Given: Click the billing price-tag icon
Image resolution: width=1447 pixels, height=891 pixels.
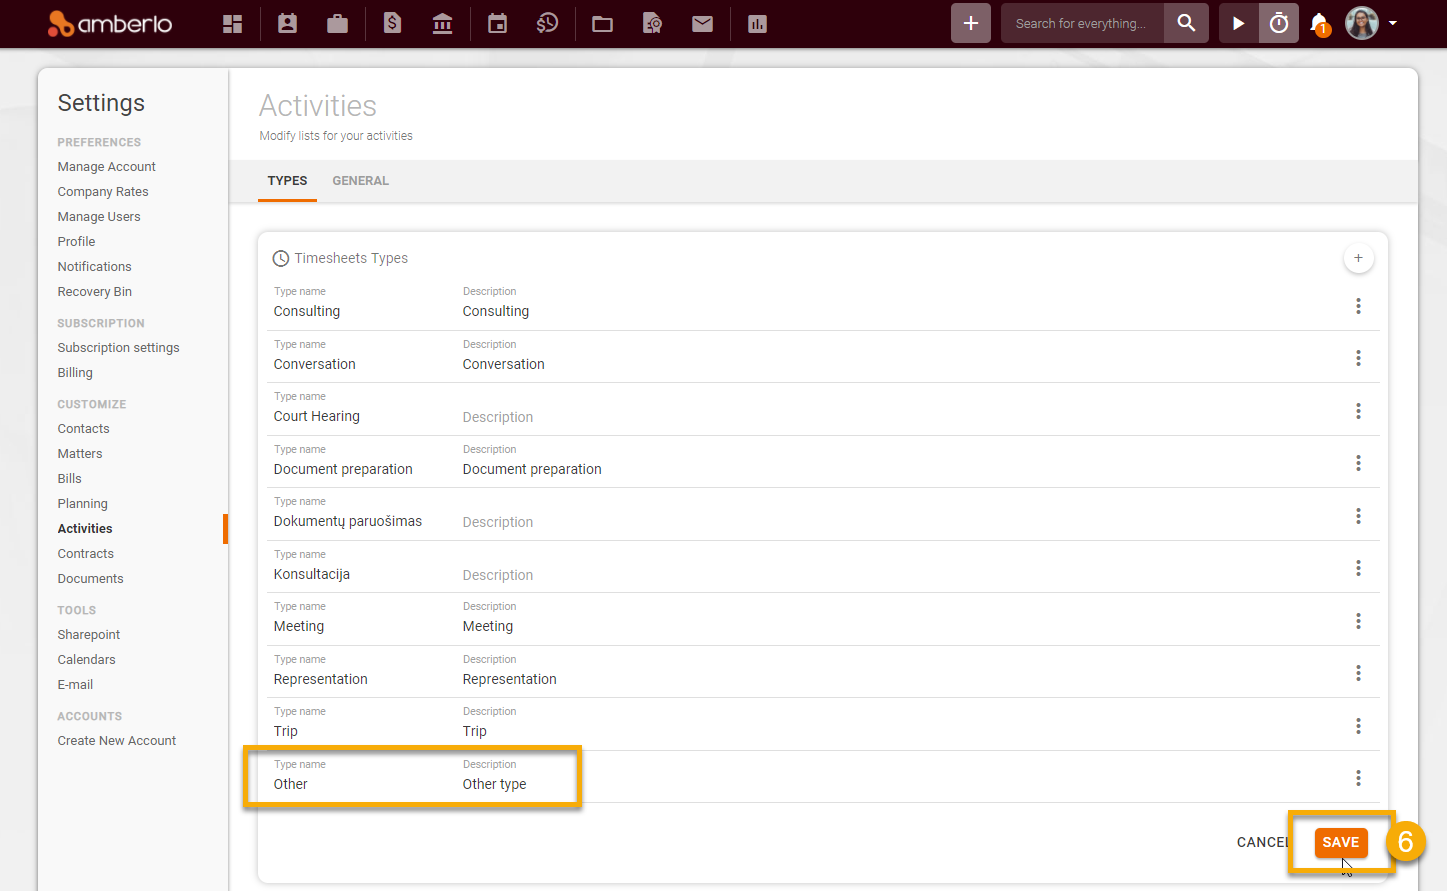Looking at the screenshot, I should pyautogui.click(x=392, y=23).
